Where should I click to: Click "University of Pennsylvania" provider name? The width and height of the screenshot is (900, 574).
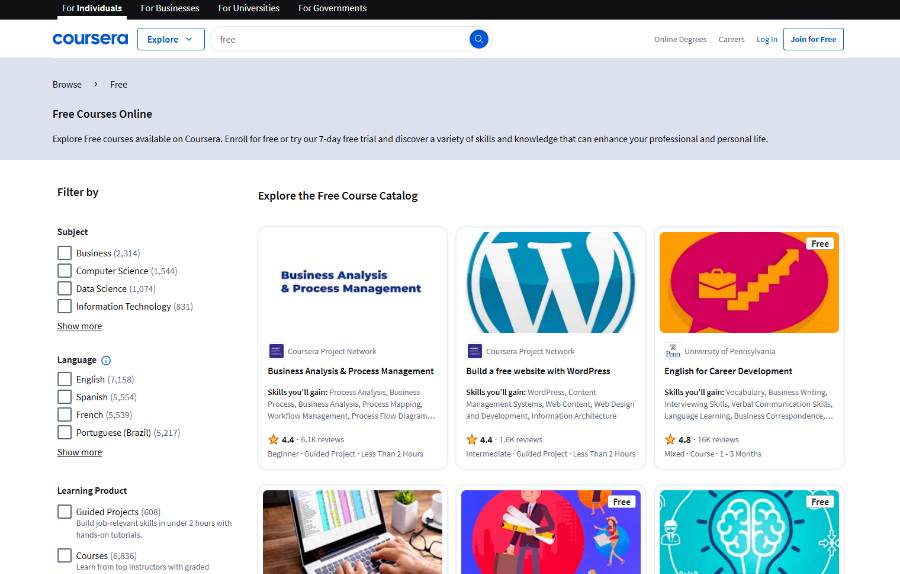tap(730, 351)
